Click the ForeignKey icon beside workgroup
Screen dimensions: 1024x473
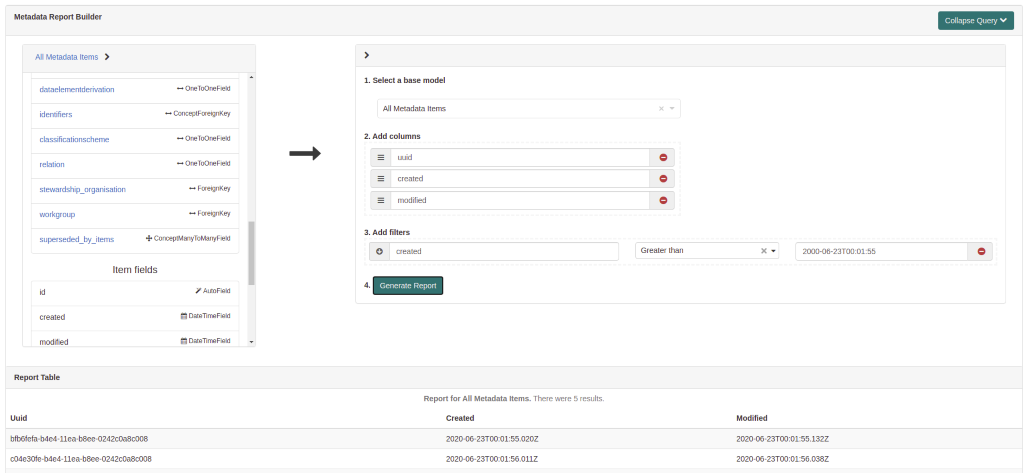click(193, 214)
